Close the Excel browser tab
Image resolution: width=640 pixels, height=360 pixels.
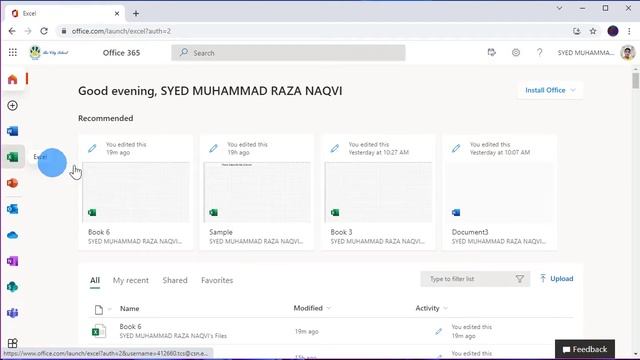coord(117,13)
